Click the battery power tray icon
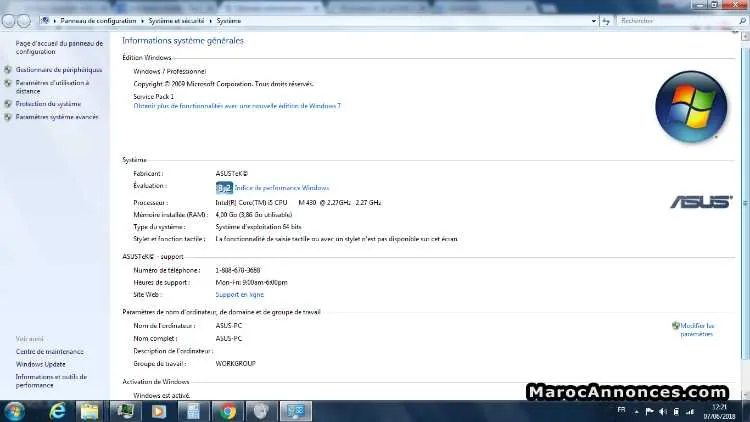Viewport: 750px width, 422px height. point(676,411)
